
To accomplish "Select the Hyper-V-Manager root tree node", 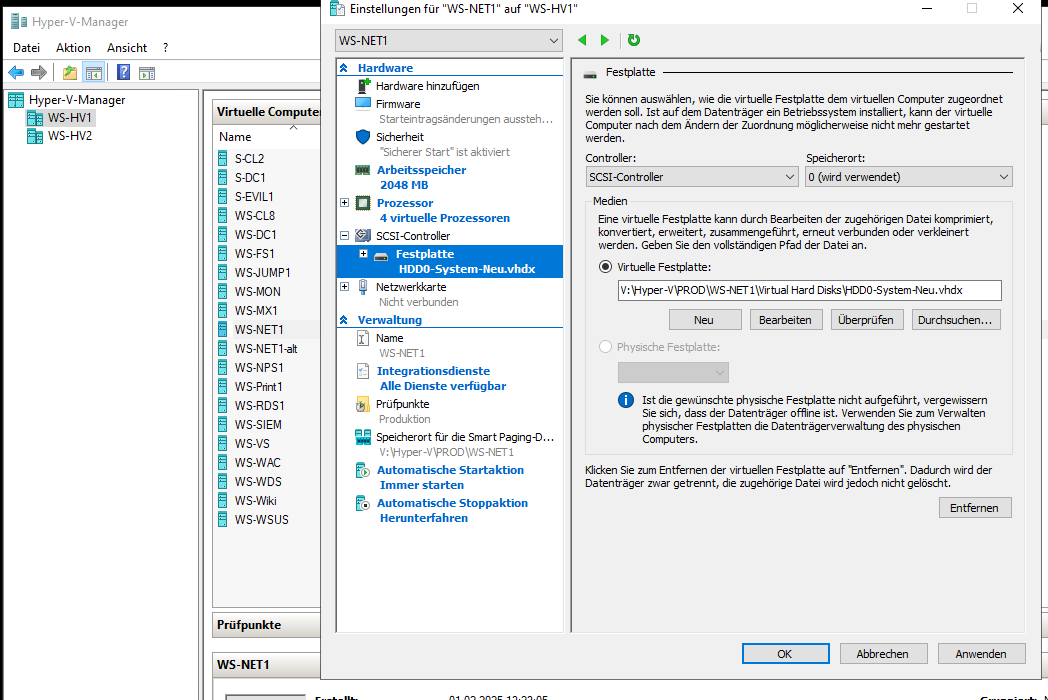I will click(77, 100).
